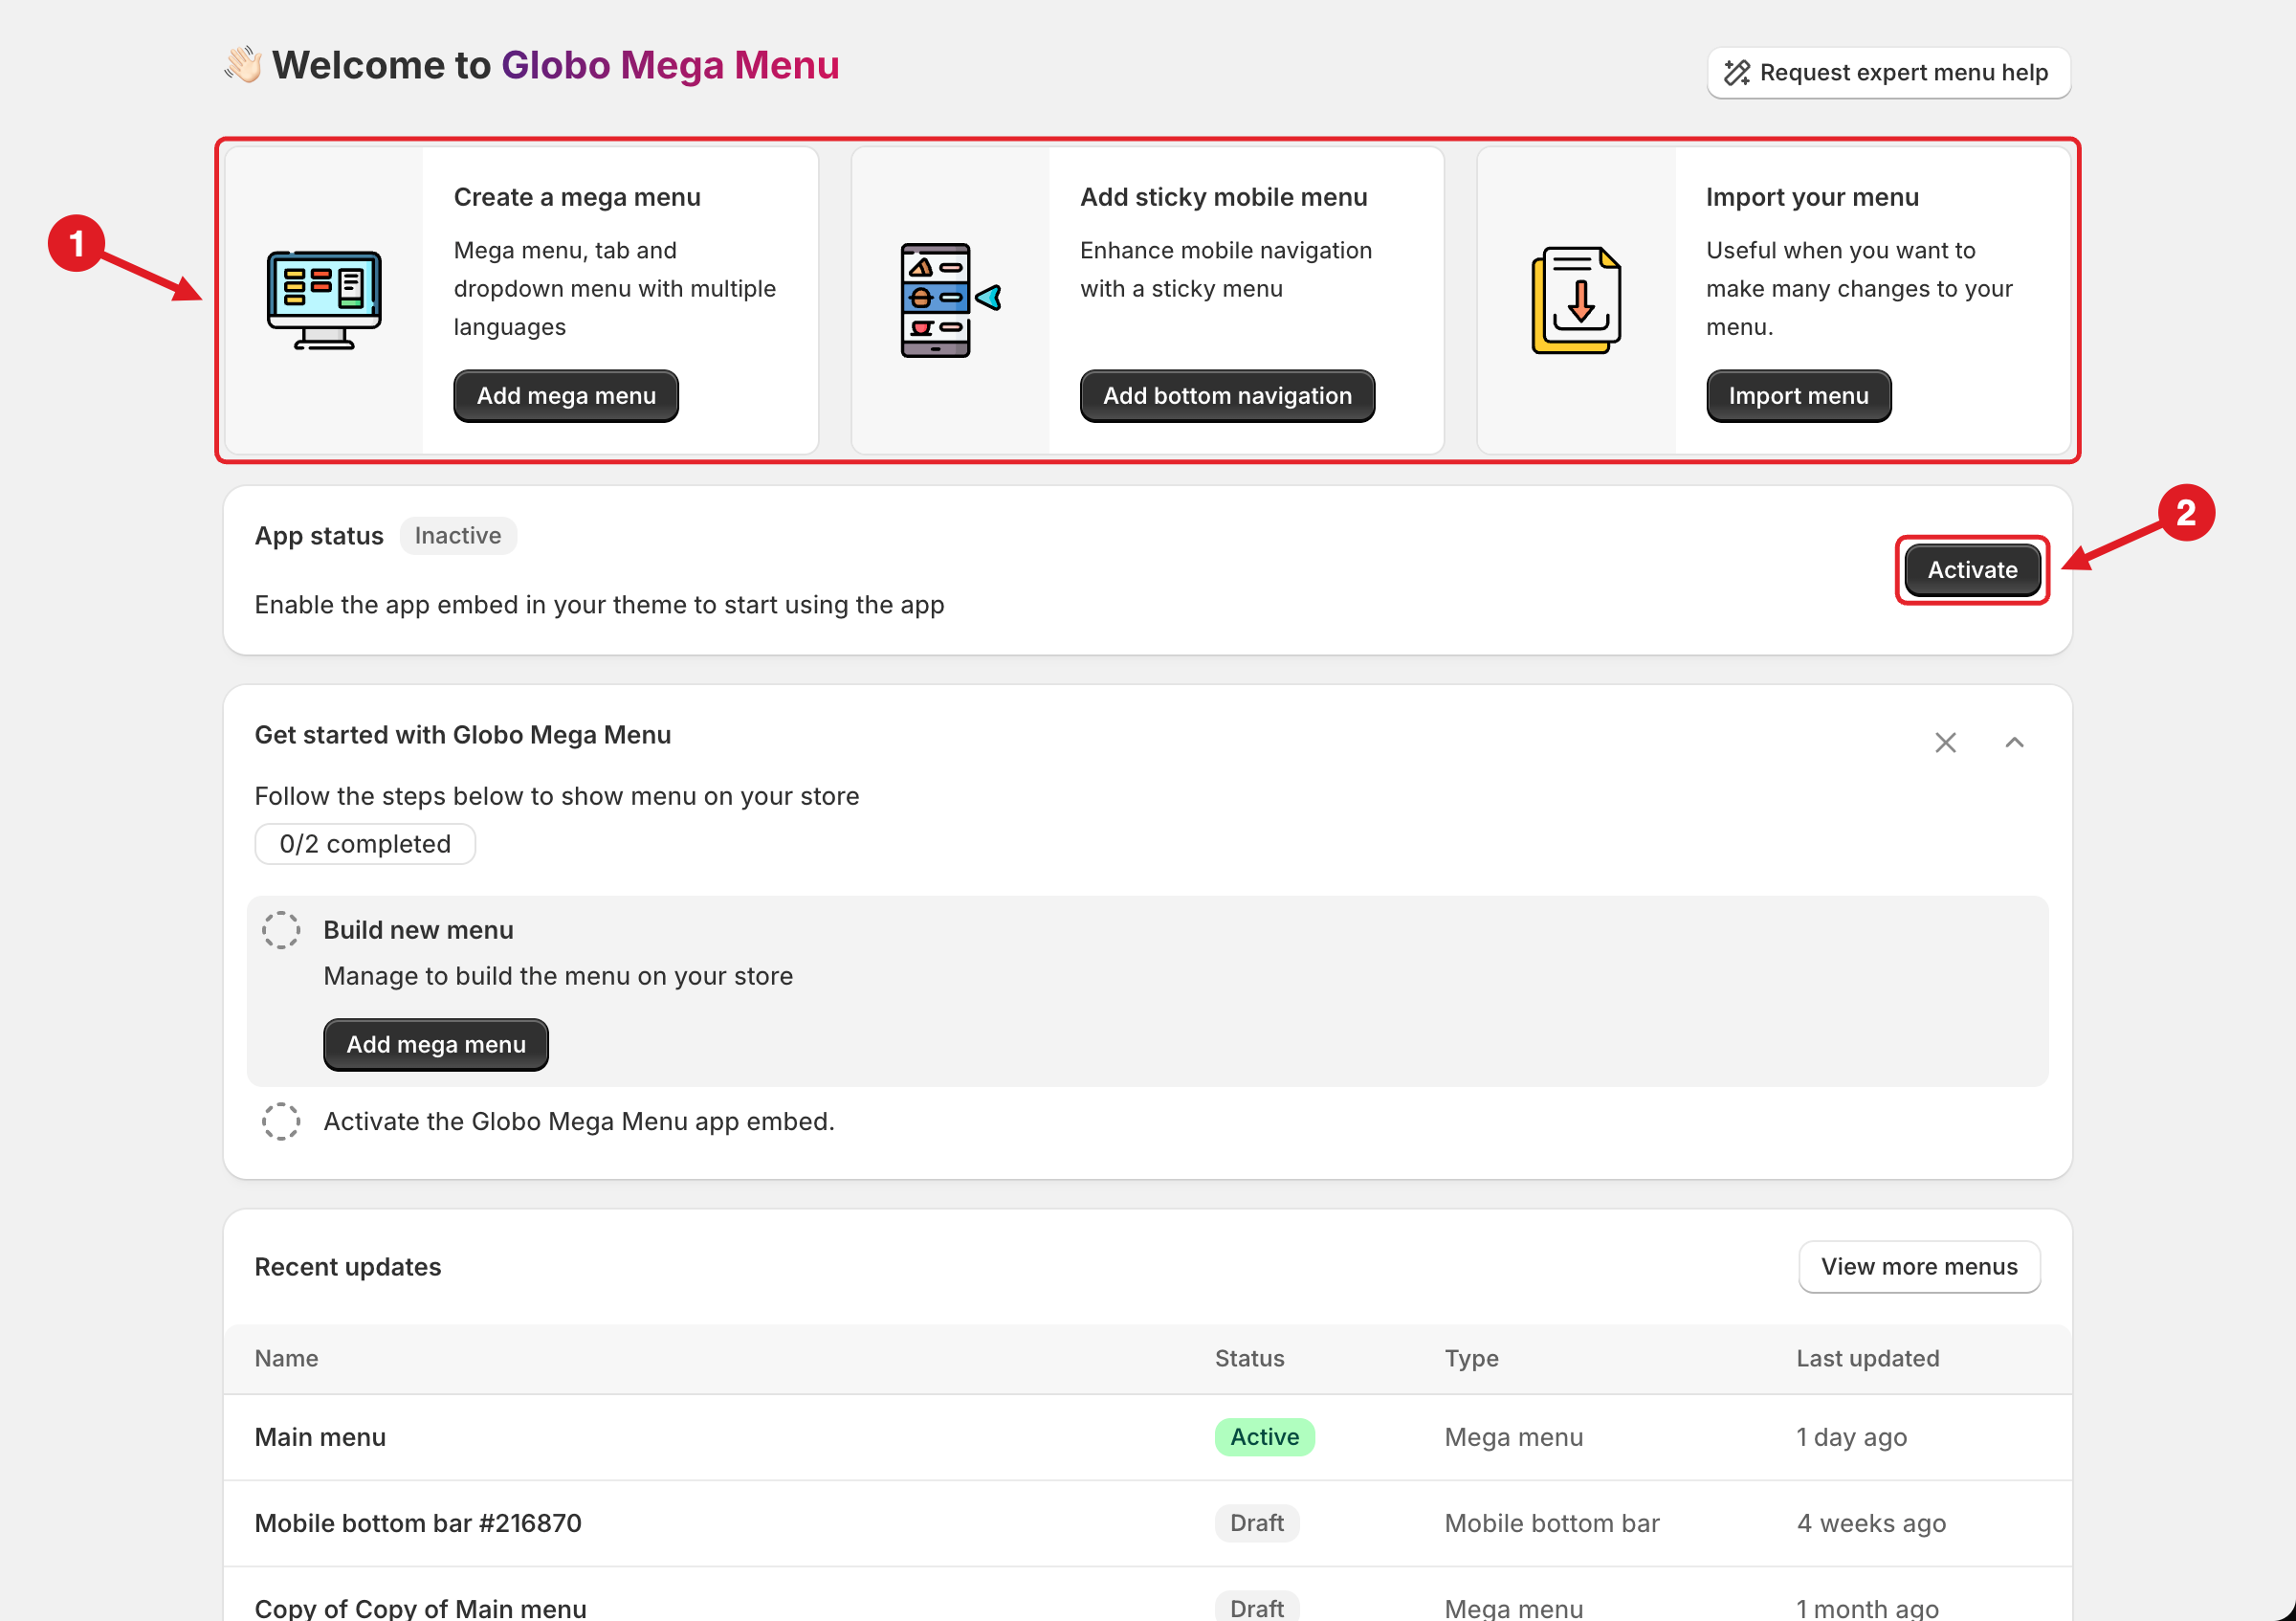Screen dimensions: 2296x1621
Task: Click the Add sticky mobile menu card title
Action: point(1223,197)
